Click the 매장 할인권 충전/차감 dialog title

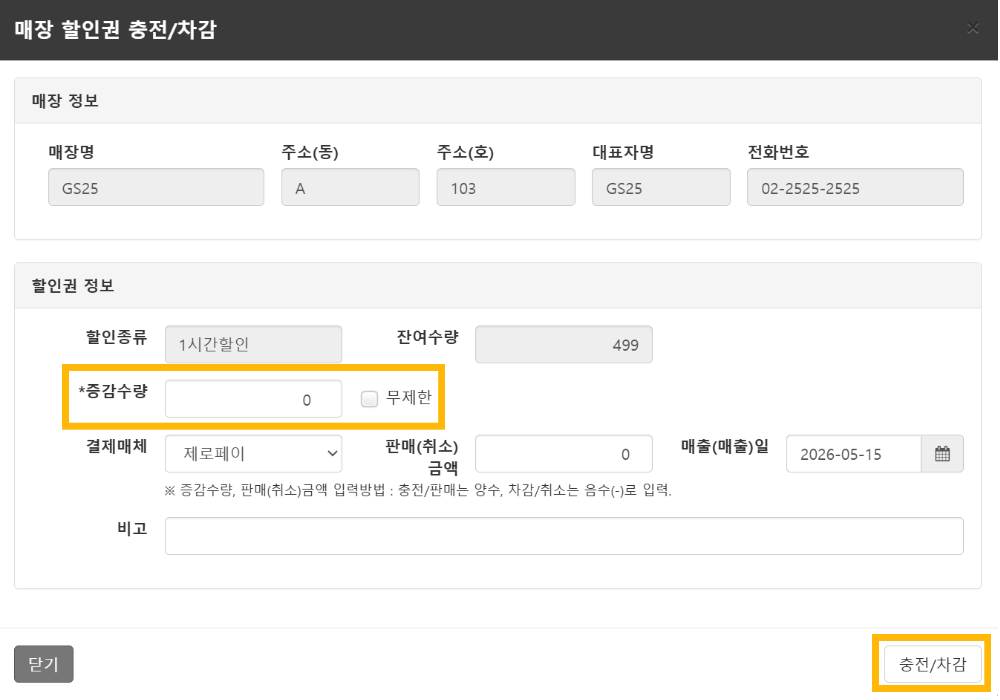click(x=115, y=29)
